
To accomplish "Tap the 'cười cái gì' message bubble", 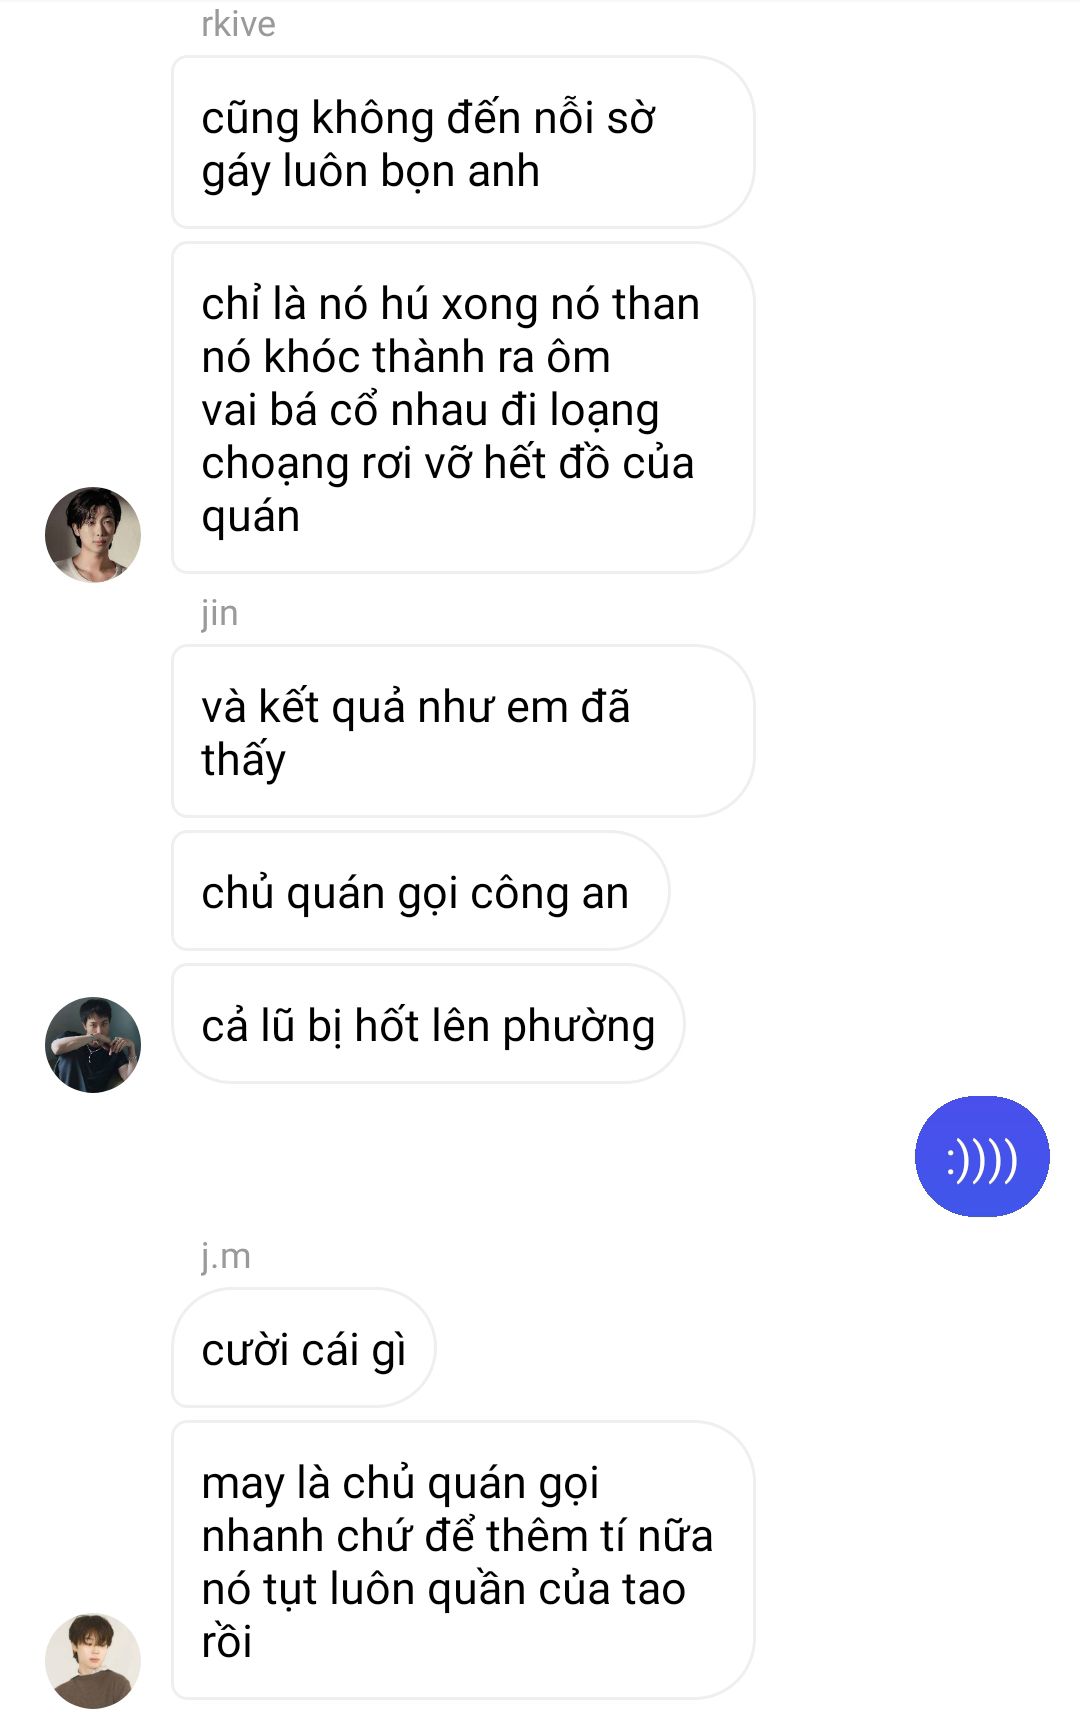I will (304, 1348).
